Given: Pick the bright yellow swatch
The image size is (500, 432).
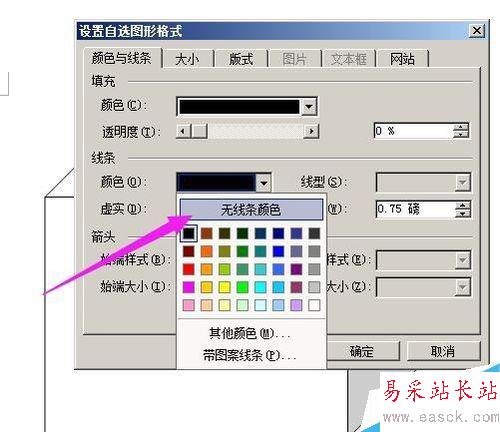Looking at the screenshot, I should [224, 287].
